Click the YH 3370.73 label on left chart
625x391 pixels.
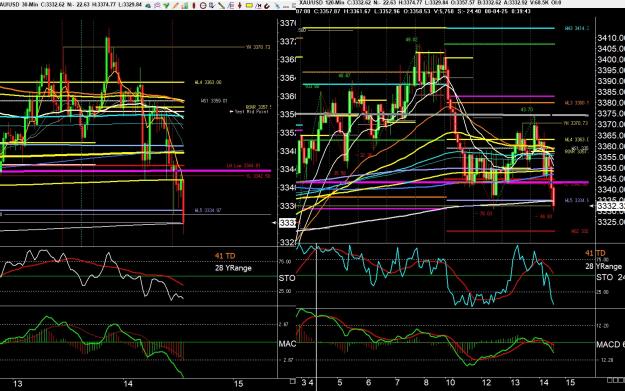pos(258,47)
